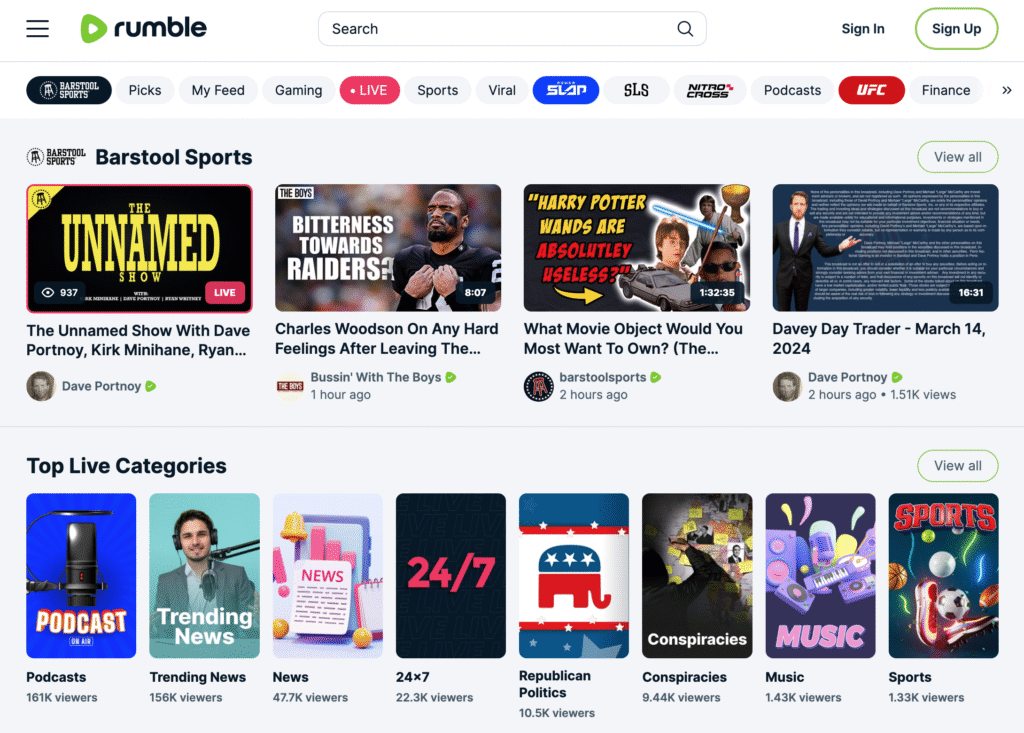Expand more categories with the double chevron
The width and height of the screenshot is (1024, 733).
1006,90
